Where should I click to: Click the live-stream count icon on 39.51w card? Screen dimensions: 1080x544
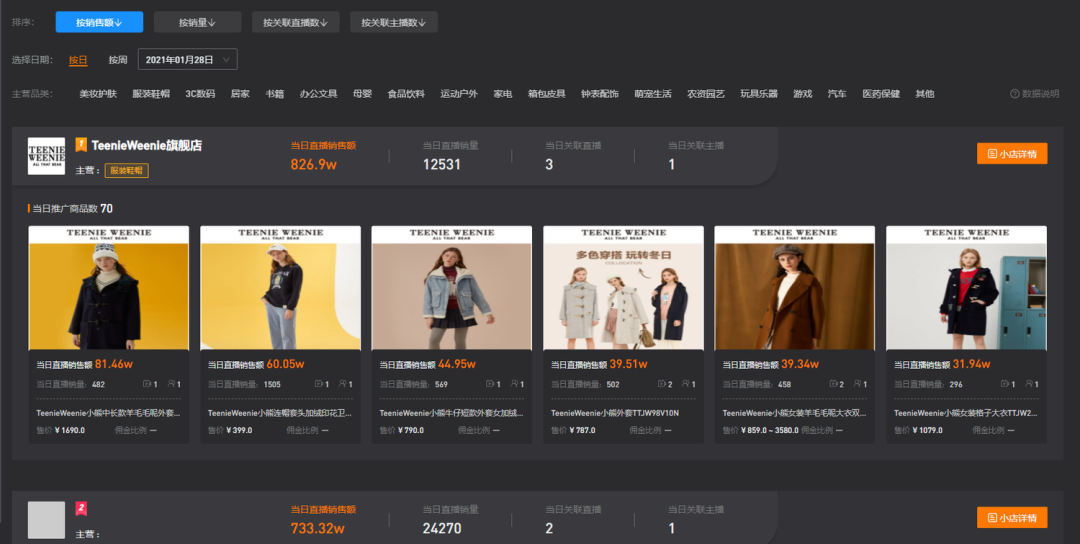pyautogui.click(x=662, y=384)
